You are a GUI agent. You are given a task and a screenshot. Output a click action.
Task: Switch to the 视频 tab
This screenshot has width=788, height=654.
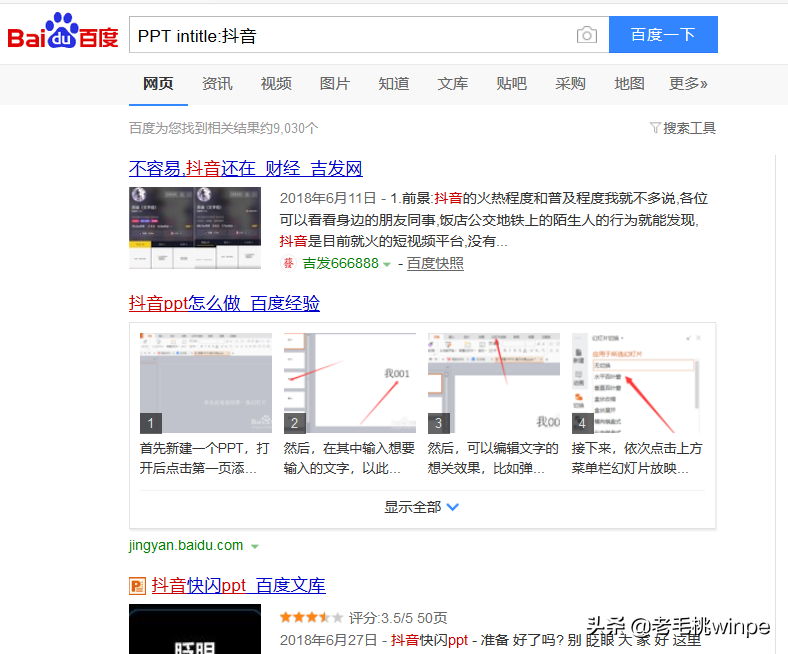pos(276,83)
